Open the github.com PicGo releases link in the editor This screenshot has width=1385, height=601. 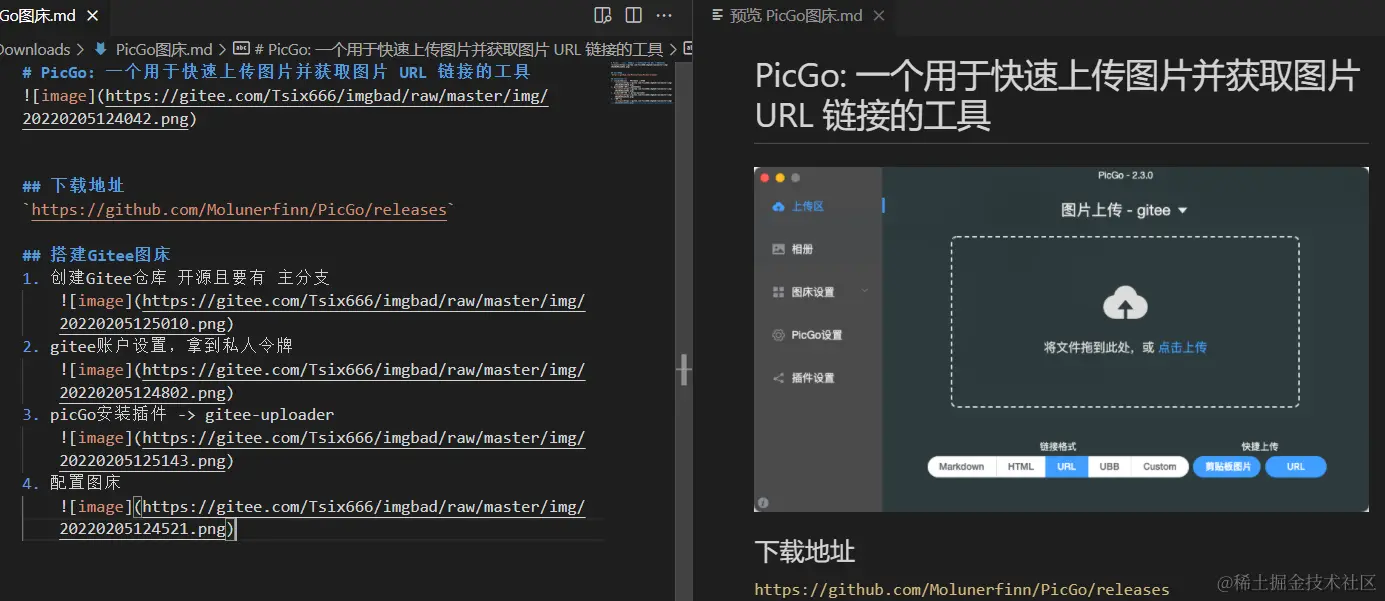(239, 210)
